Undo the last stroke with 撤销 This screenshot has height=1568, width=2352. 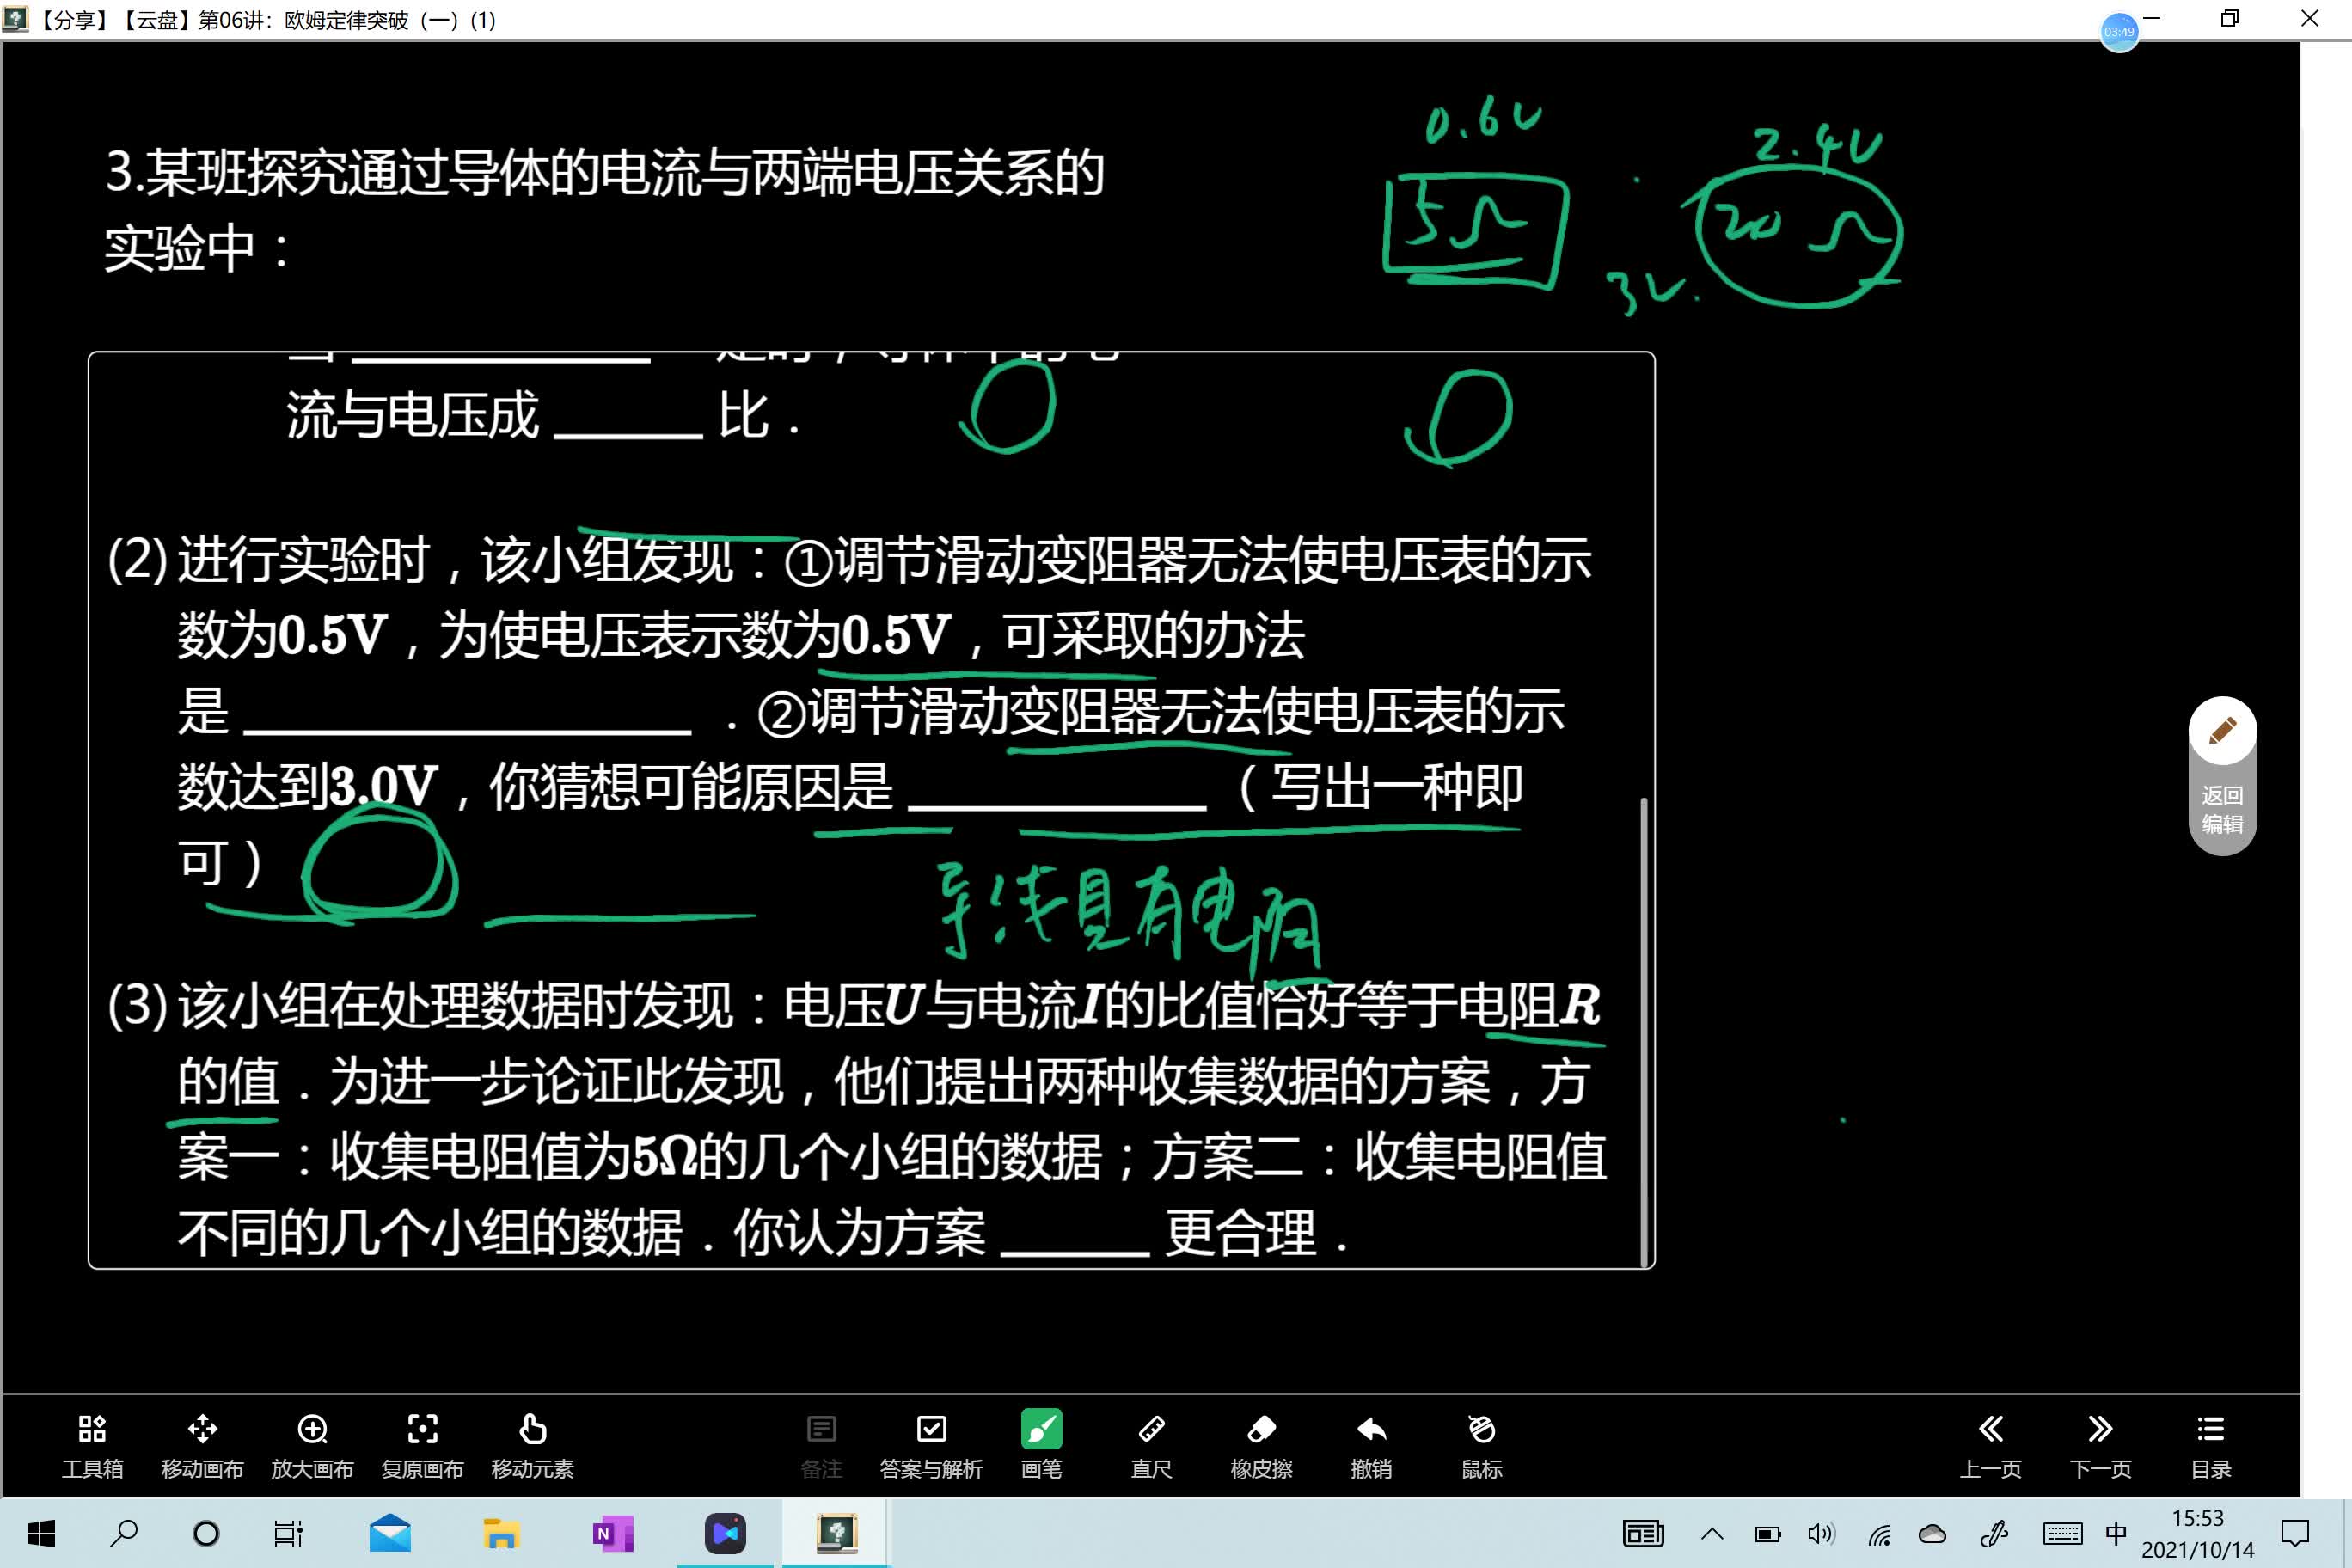[1372, 1443]
